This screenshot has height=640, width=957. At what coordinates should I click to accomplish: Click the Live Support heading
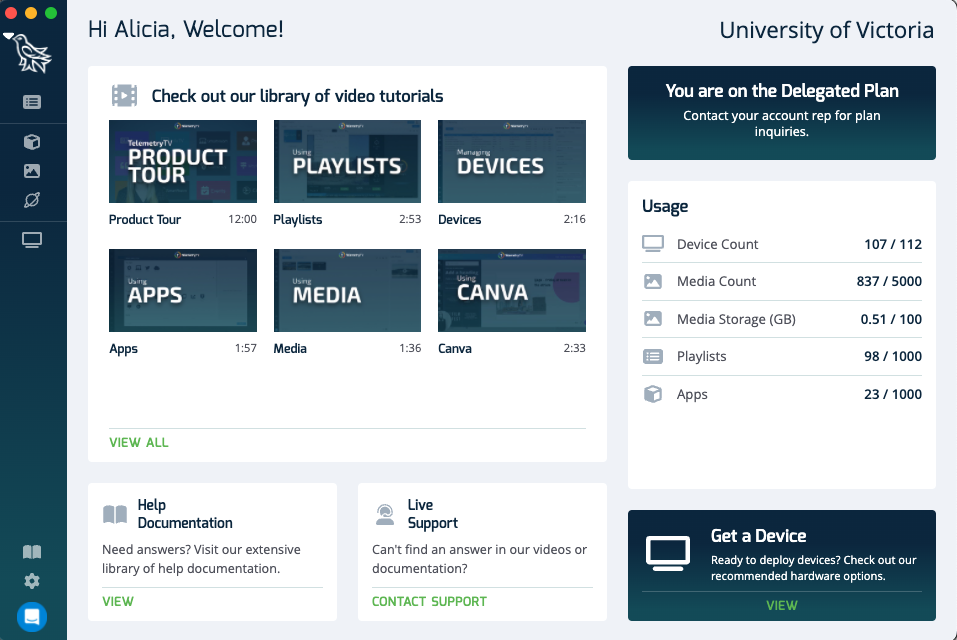433,514
